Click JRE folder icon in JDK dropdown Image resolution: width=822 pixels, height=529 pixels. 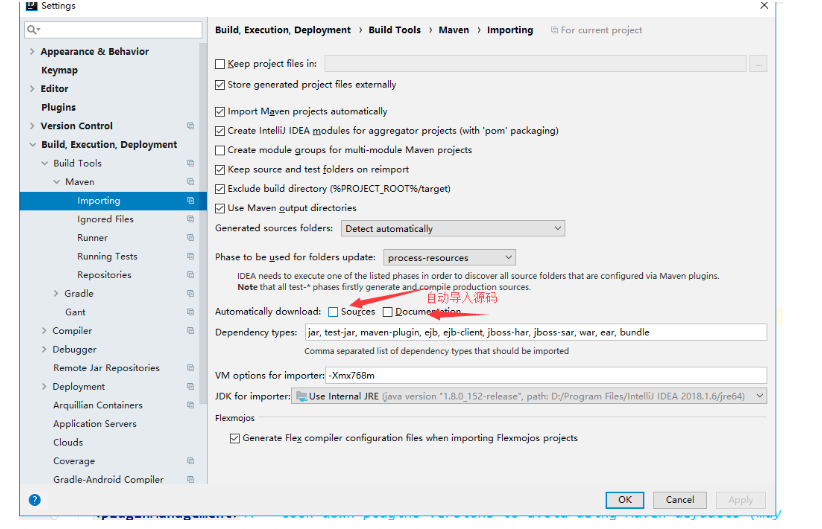pyautogui.click(x=301, y=396)
